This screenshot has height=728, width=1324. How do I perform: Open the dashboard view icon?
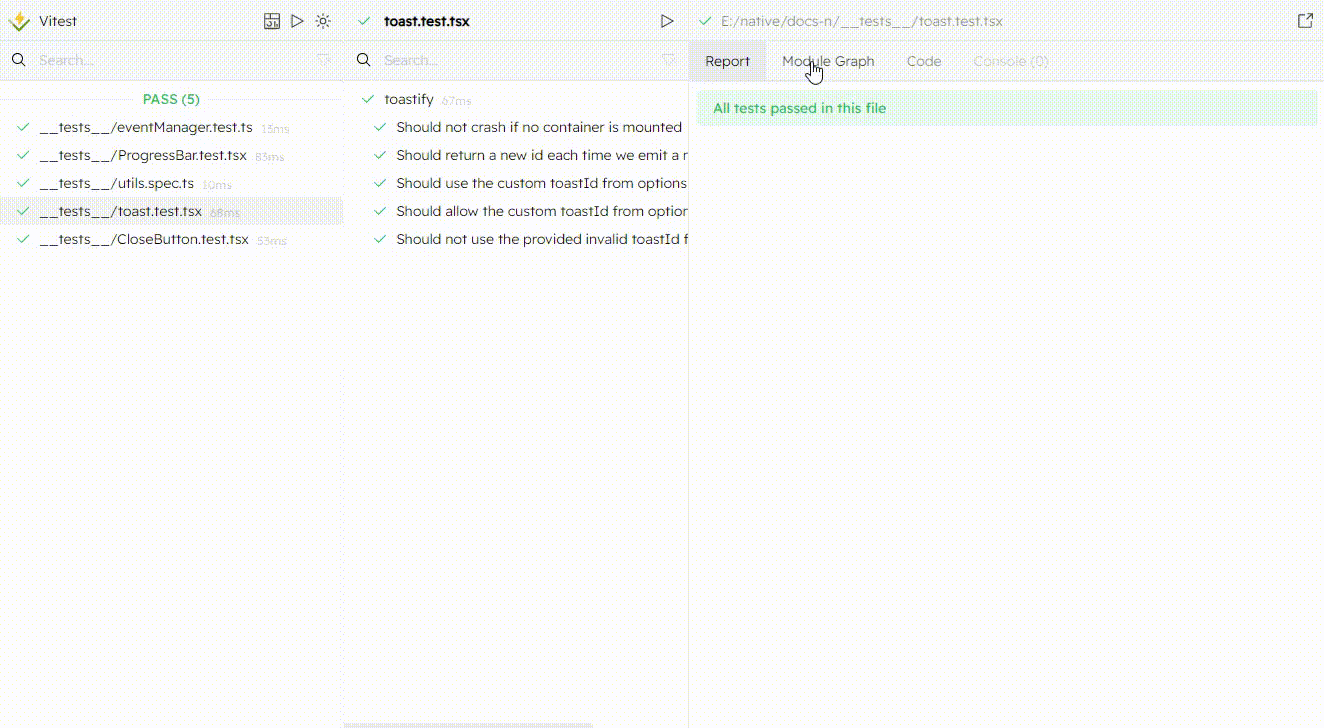271,21
